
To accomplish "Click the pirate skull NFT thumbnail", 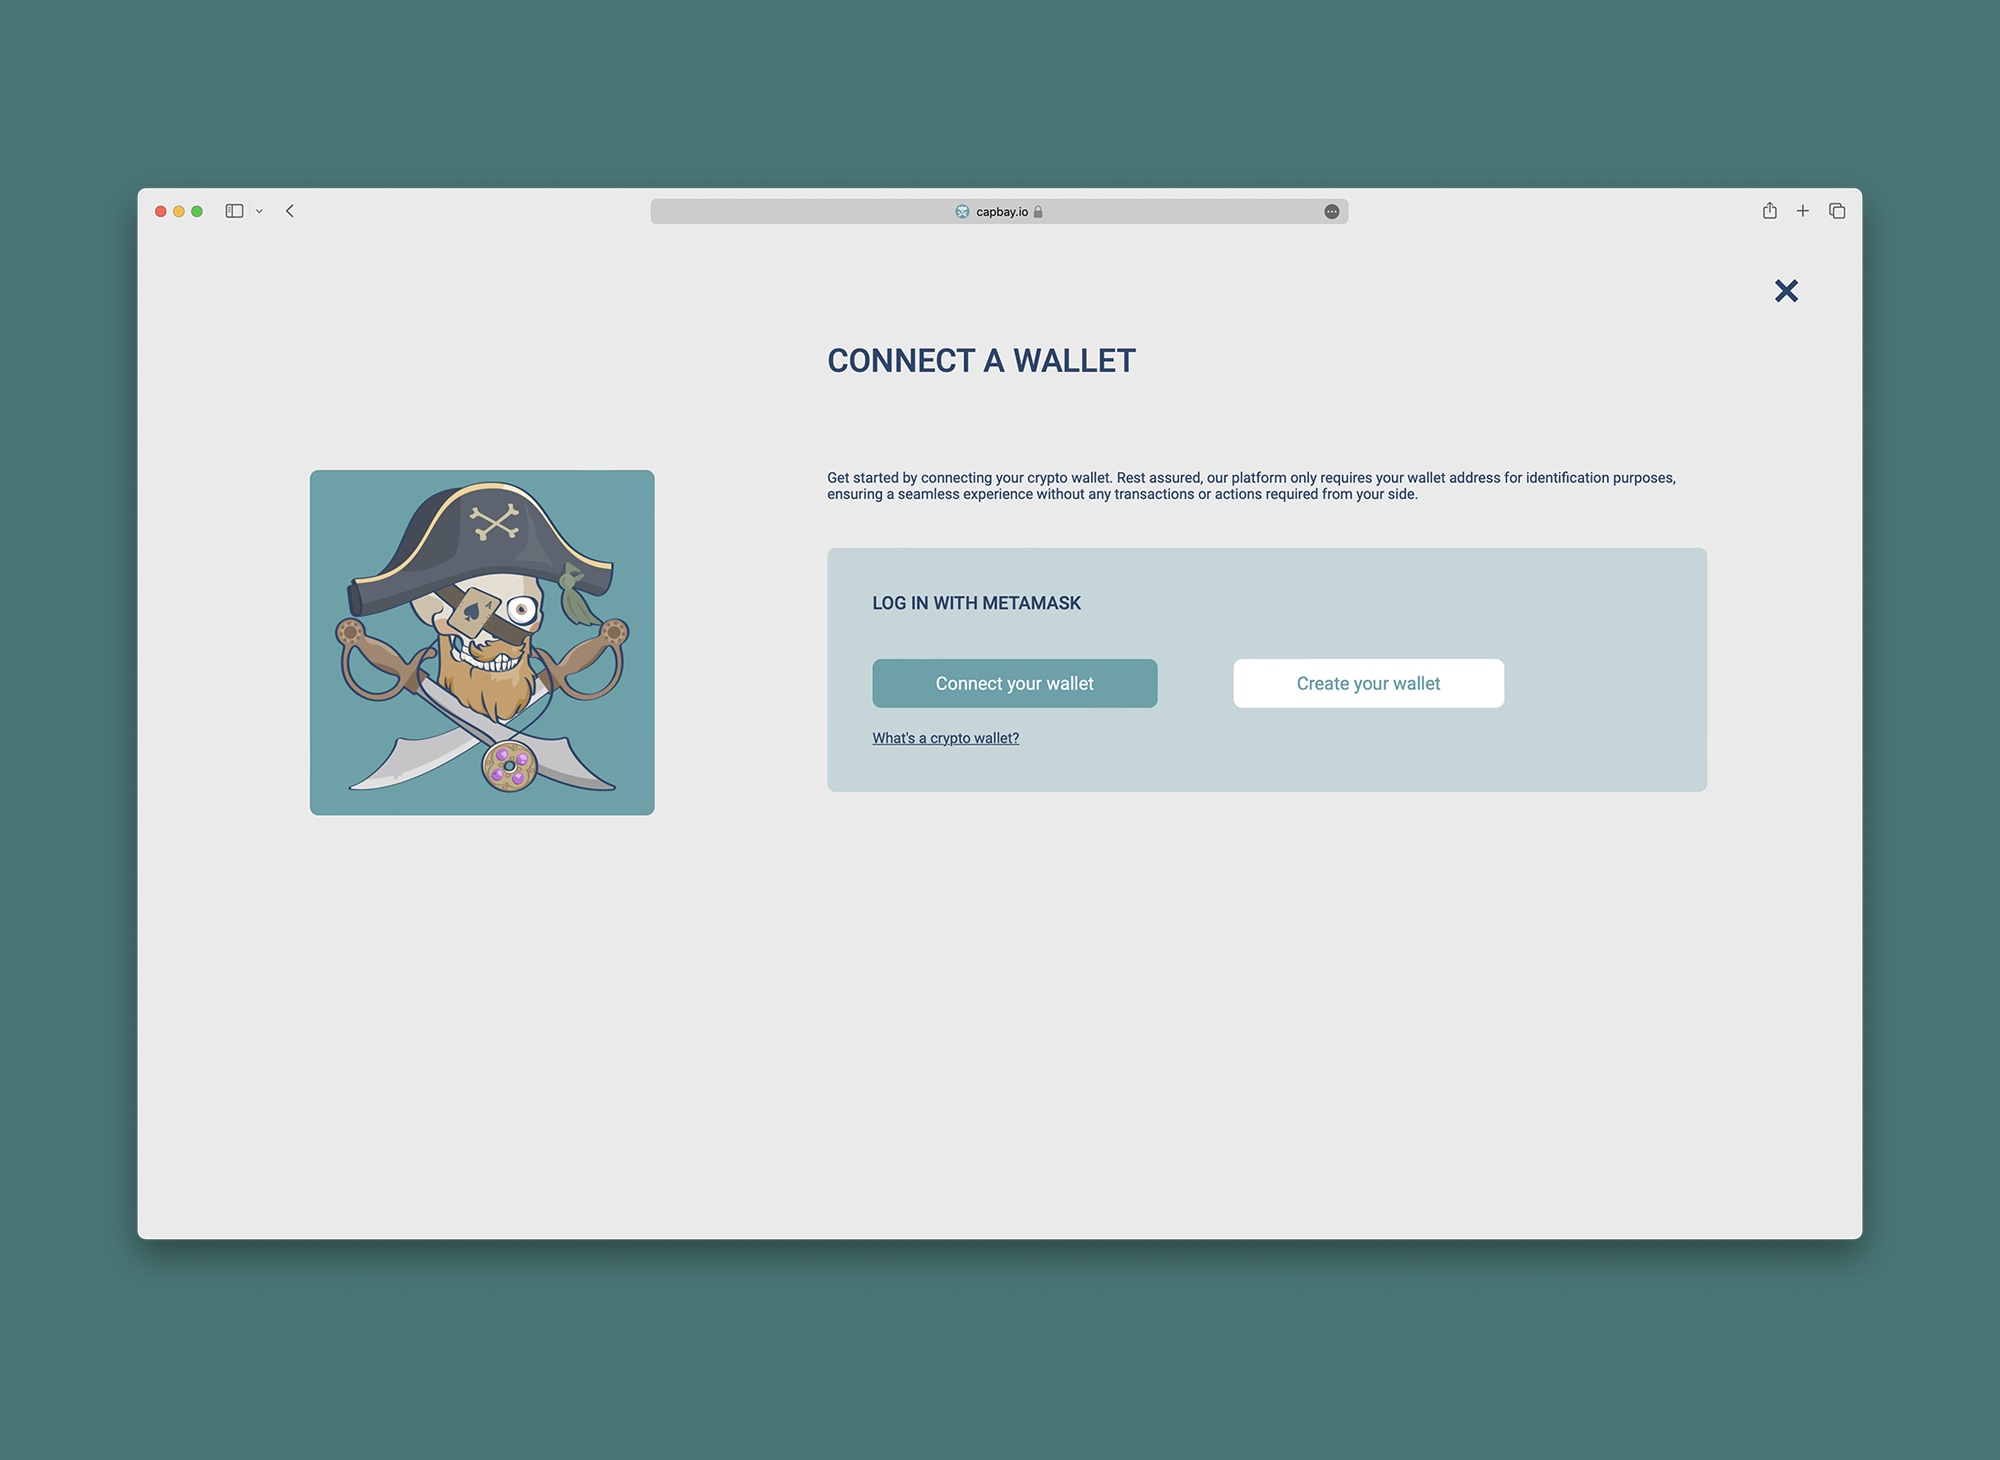I will [x=481, y=641].
